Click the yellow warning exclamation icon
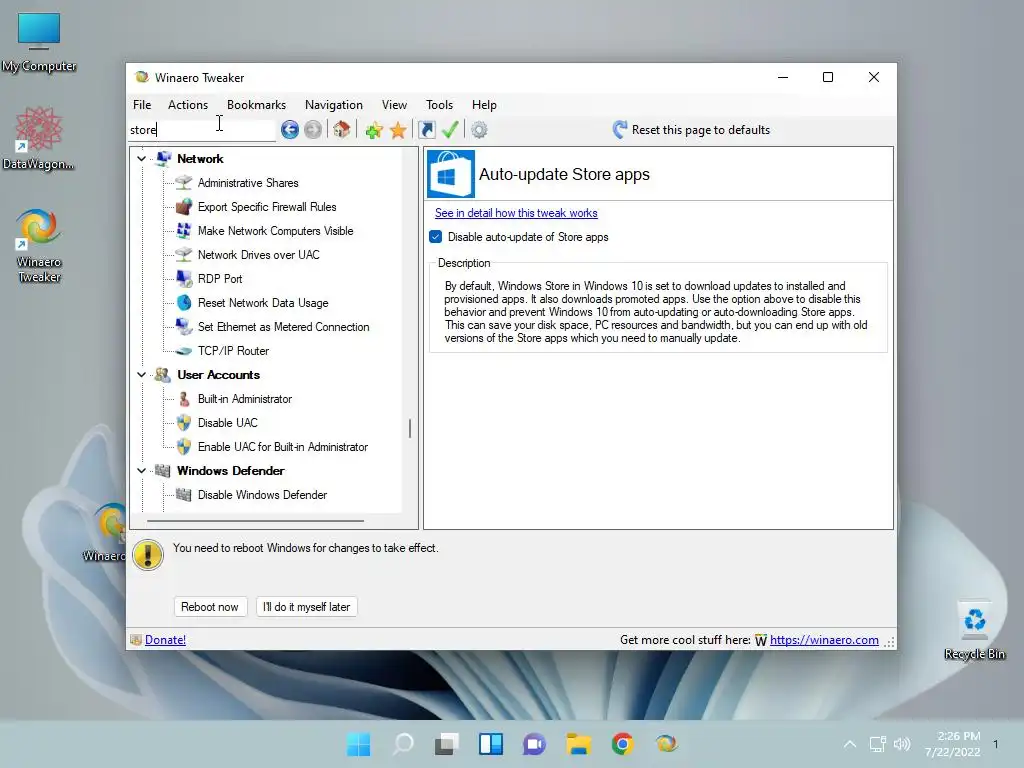1024x768 pixels. tap(148, 555)
